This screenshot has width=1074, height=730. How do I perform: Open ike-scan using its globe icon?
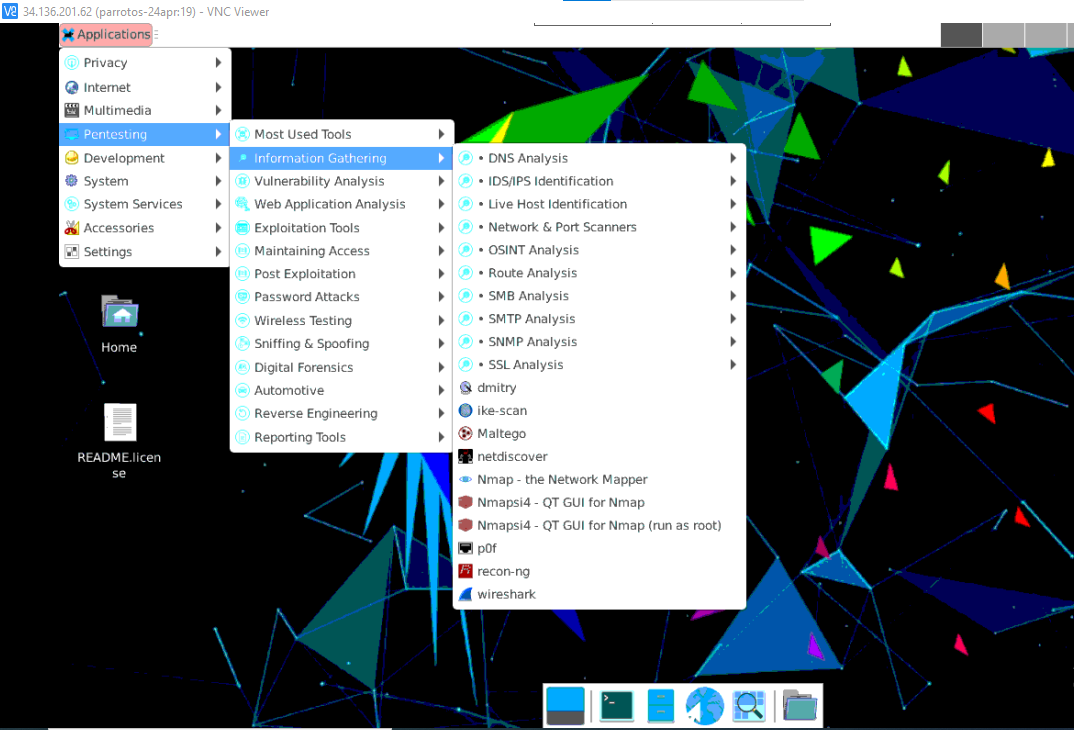[466, 410]
